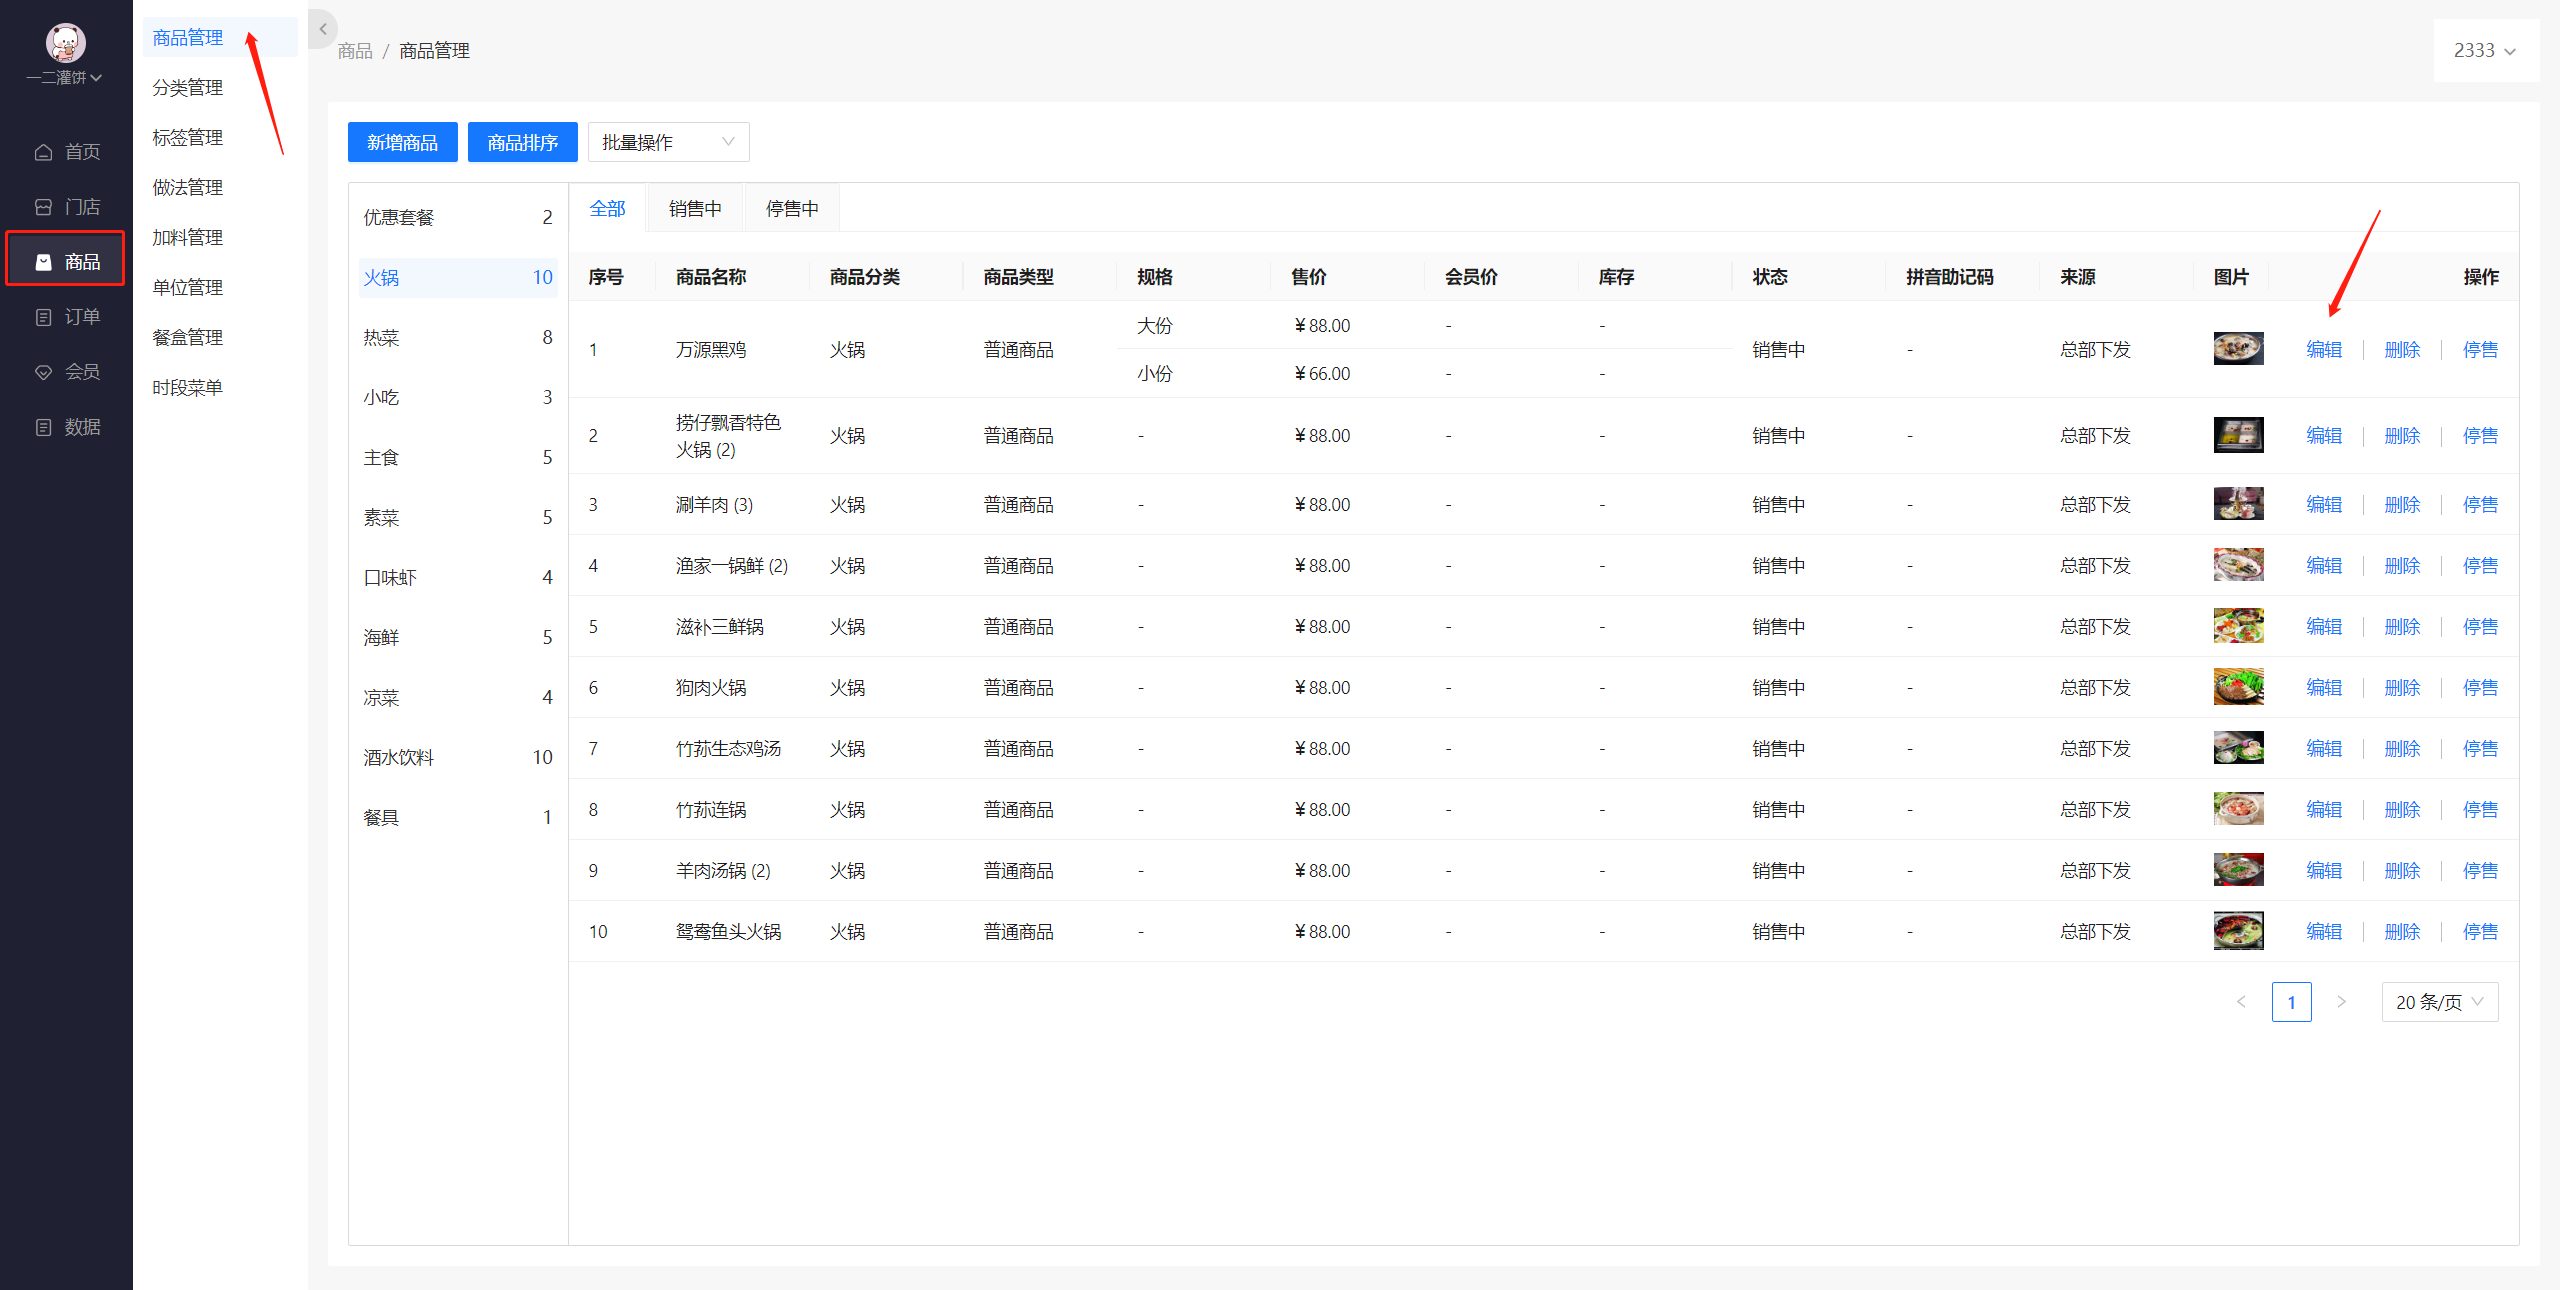
Task: Switch to the 停售中 tab
Action: (792, 208)
